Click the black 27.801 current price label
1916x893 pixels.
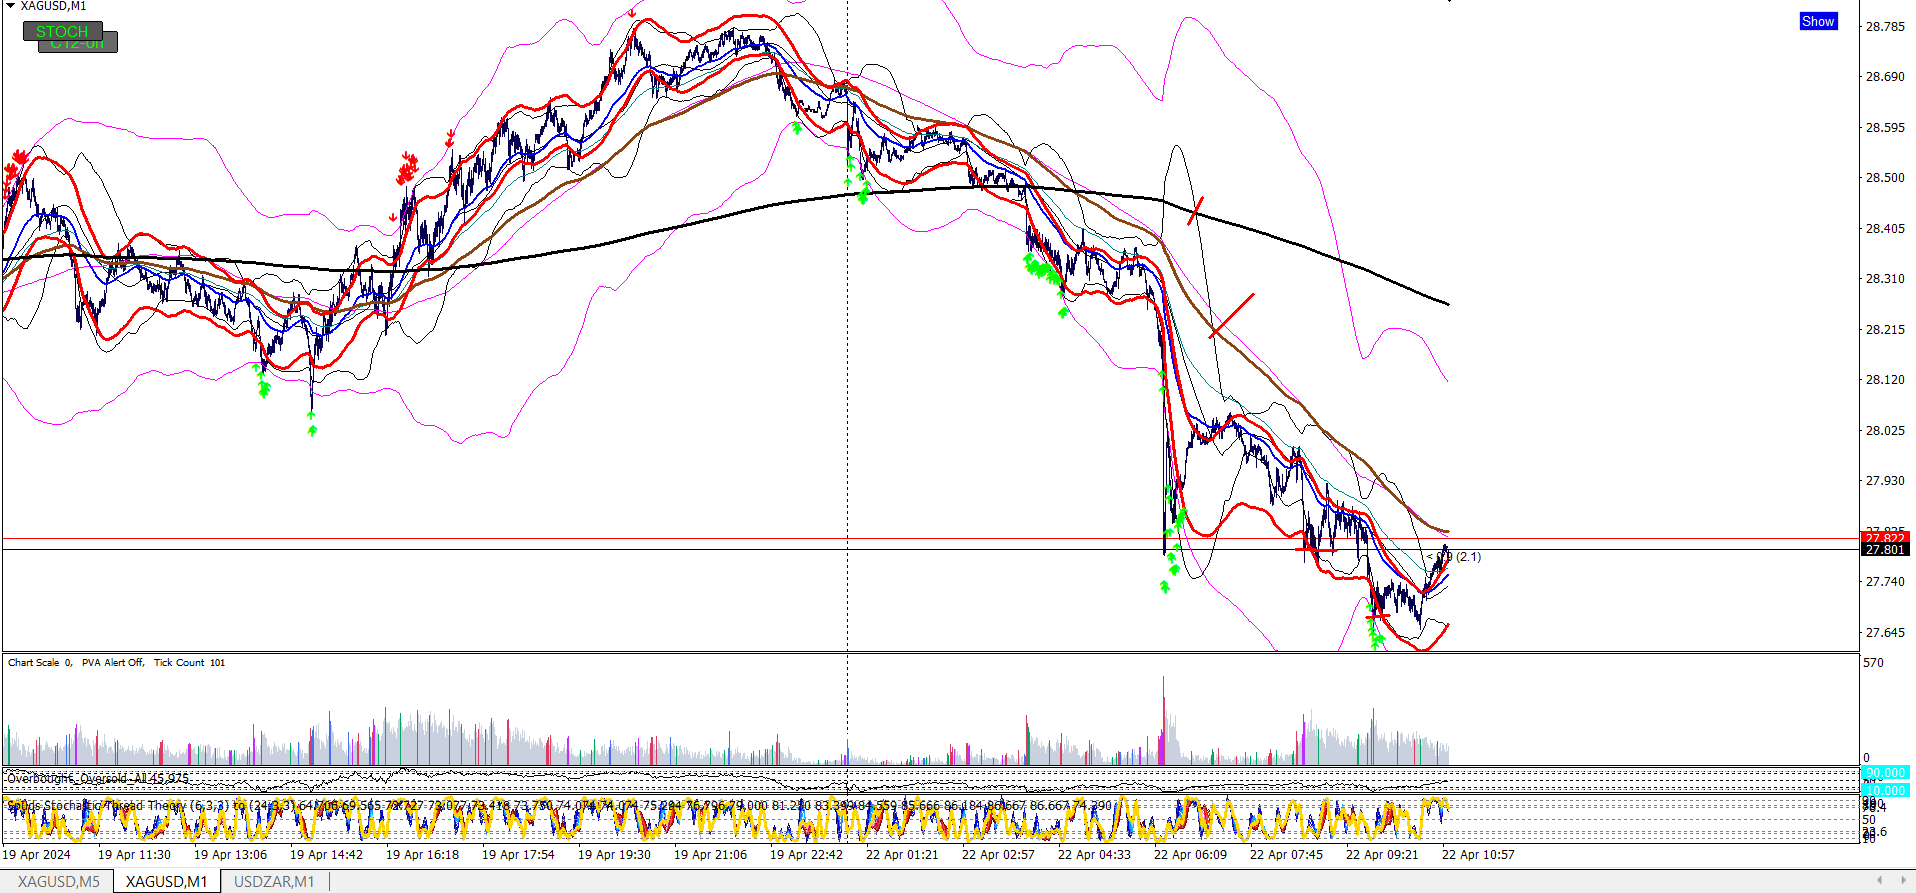(1885, 549)
